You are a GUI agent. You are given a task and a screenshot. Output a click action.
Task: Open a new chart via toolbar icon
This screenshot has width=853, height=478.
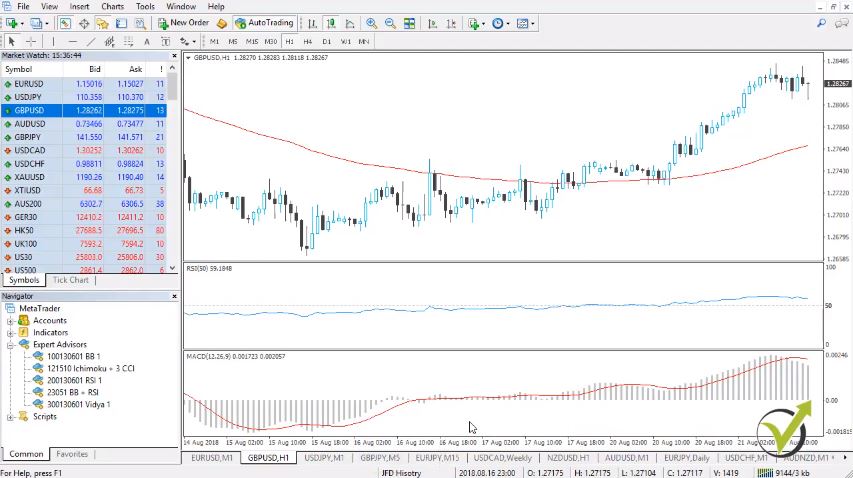click(11, 23)
